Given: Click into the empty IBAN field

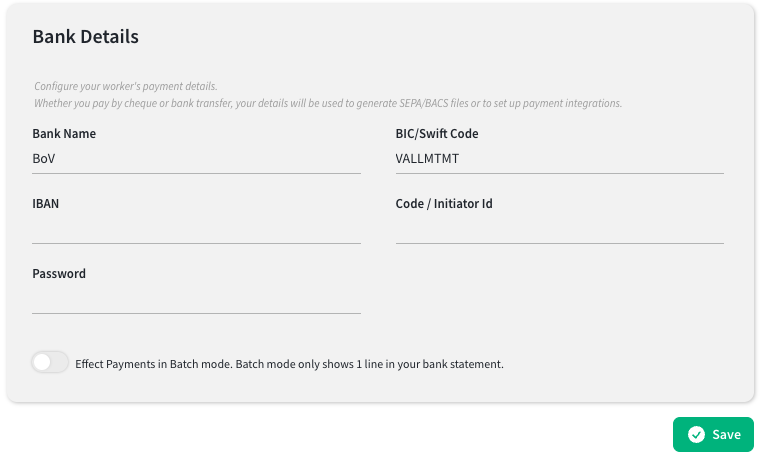Looking at the screenshot, I should 196,229.
